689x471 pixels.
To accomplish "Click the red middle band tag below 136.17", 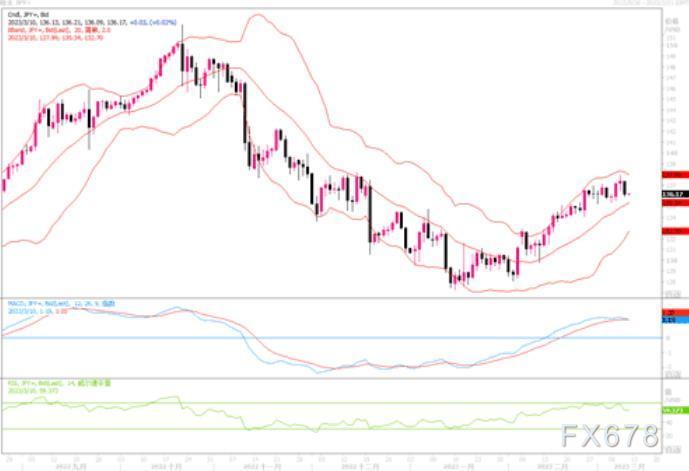I will [x=675, y=203].
